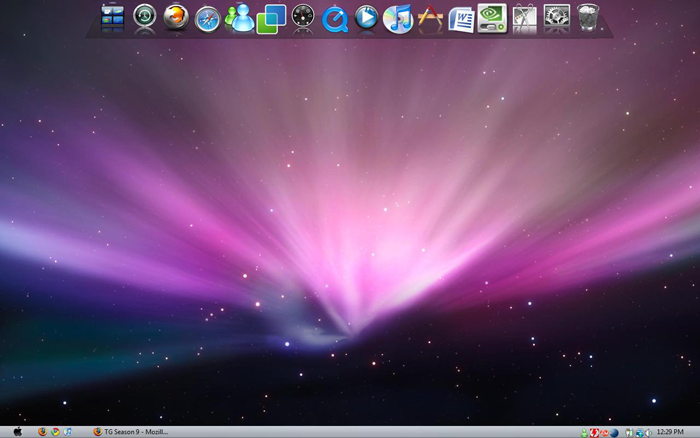Open the network status tray icon
The image size is (700, 438).
point(638,432)
